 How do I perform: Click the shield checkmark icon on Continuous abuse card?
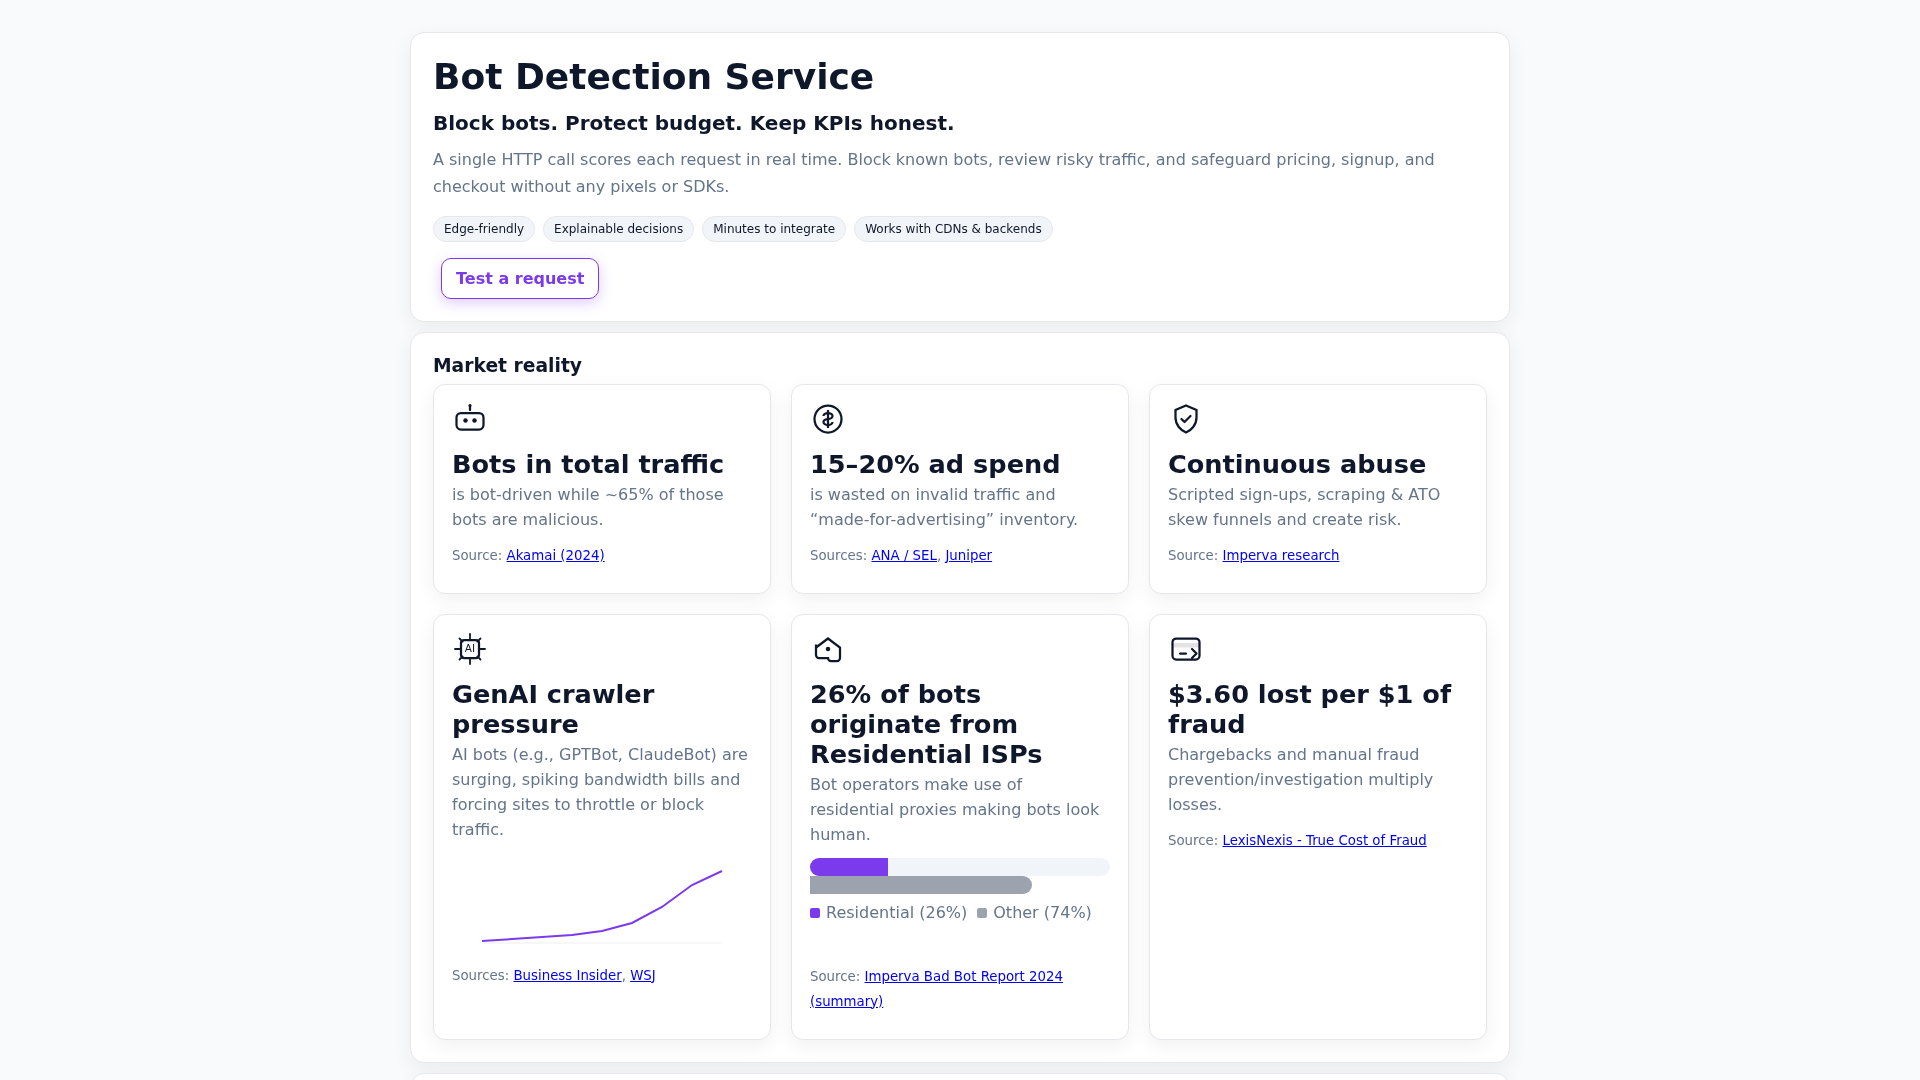[1186, 419]
